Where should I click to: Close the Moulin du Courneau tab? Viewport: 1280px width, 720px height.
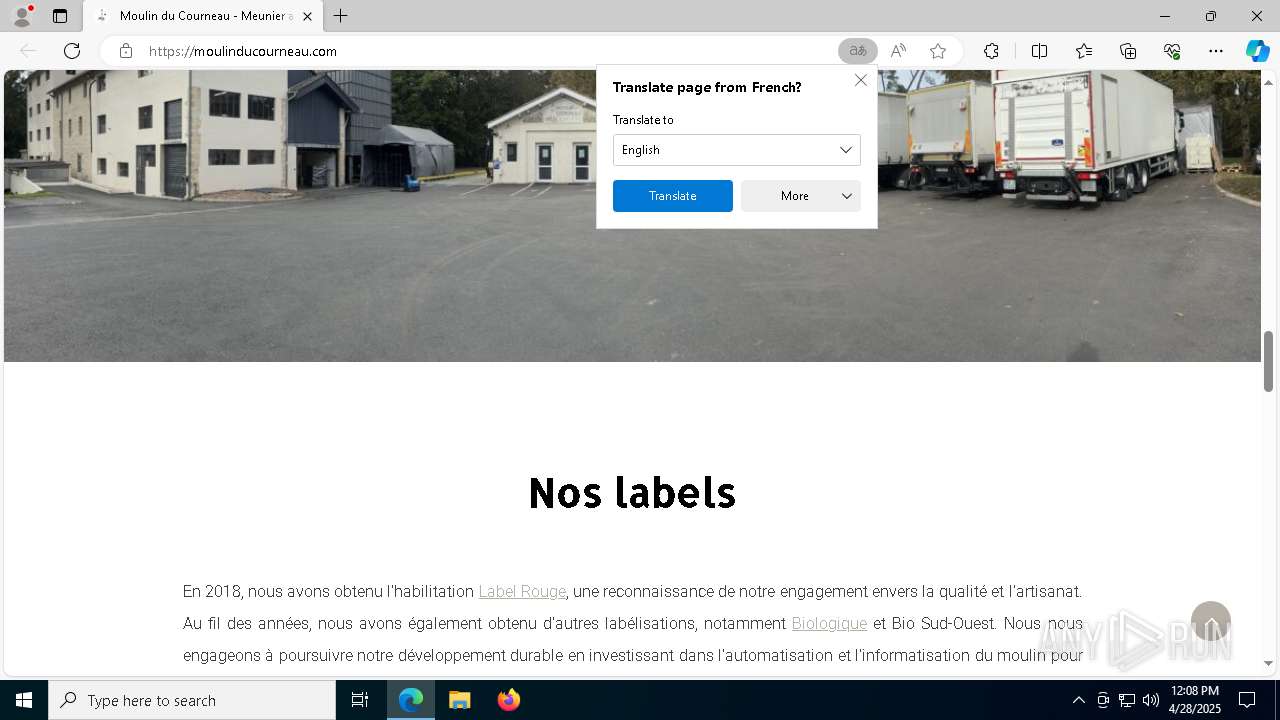(307, 16)
